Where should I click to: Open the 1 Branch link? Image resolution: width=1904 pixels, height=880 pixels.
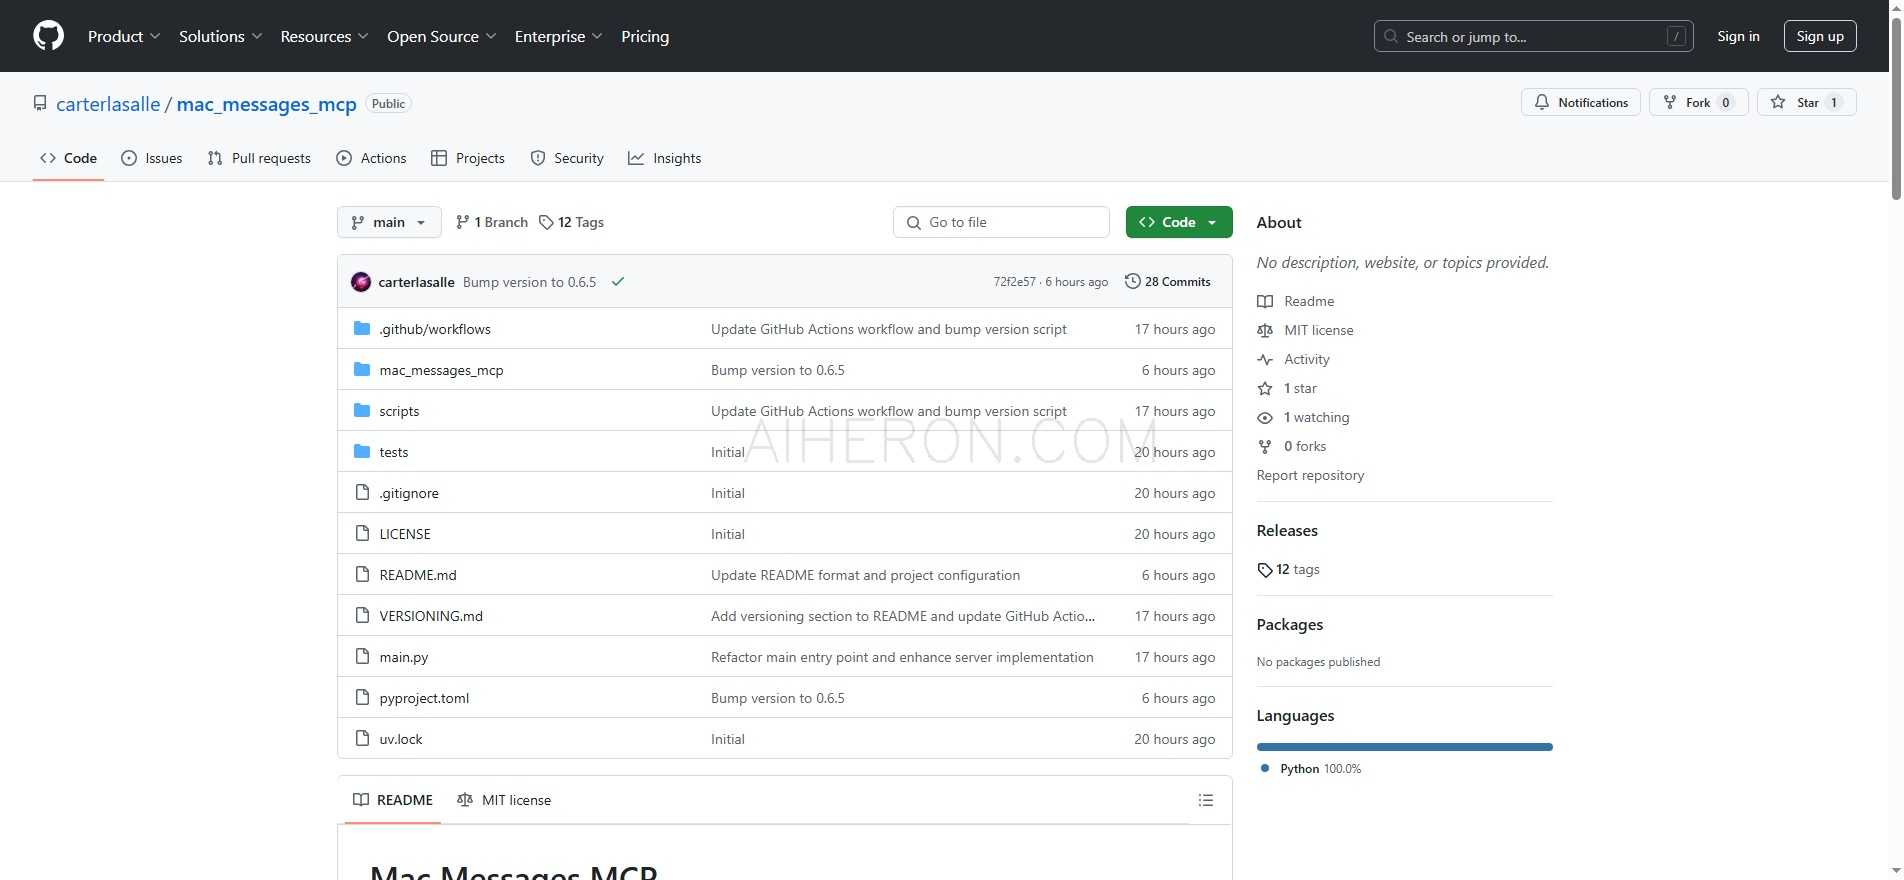(x=491, y=222)
